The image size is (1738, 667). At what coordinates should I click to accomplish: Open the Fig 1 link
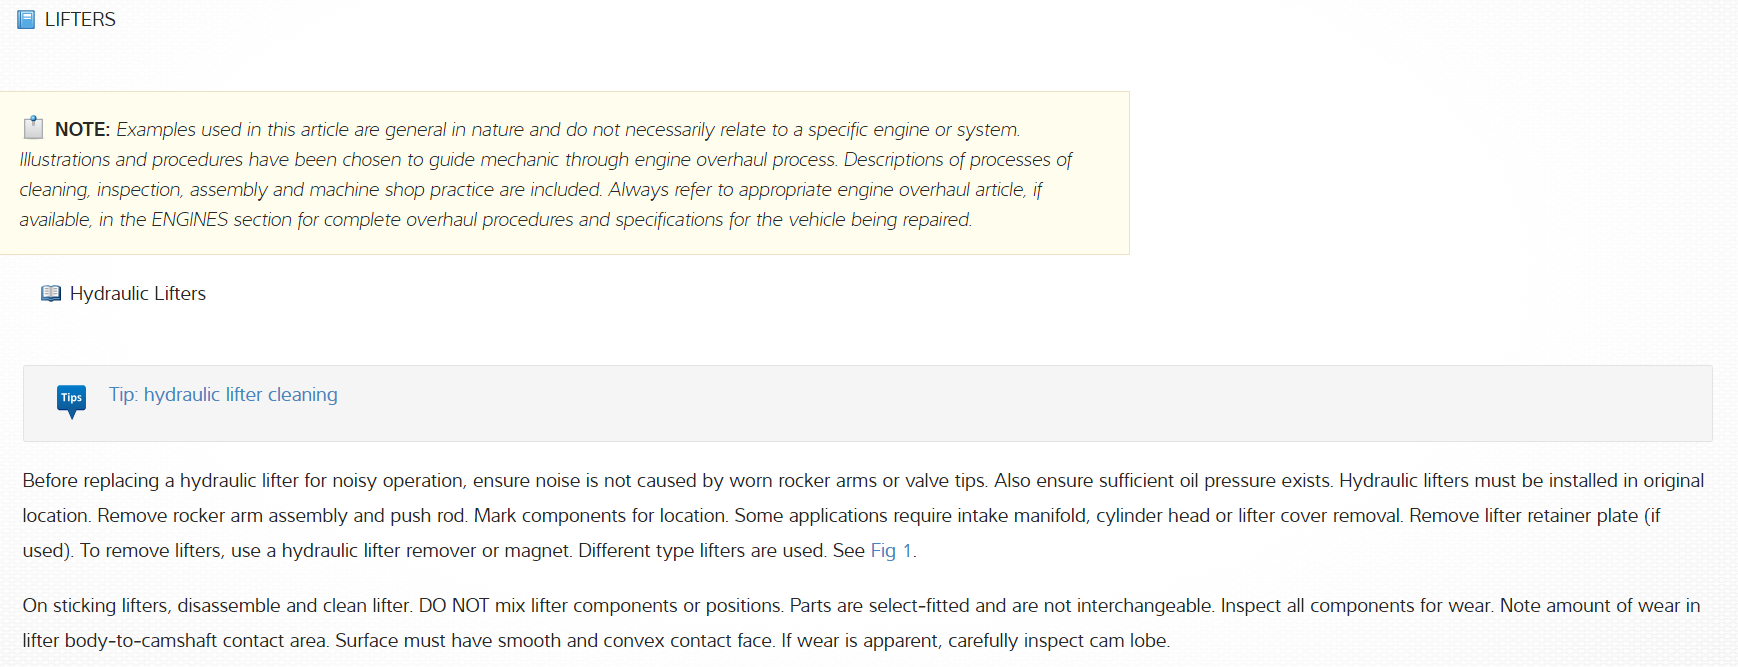click(891, 551)
